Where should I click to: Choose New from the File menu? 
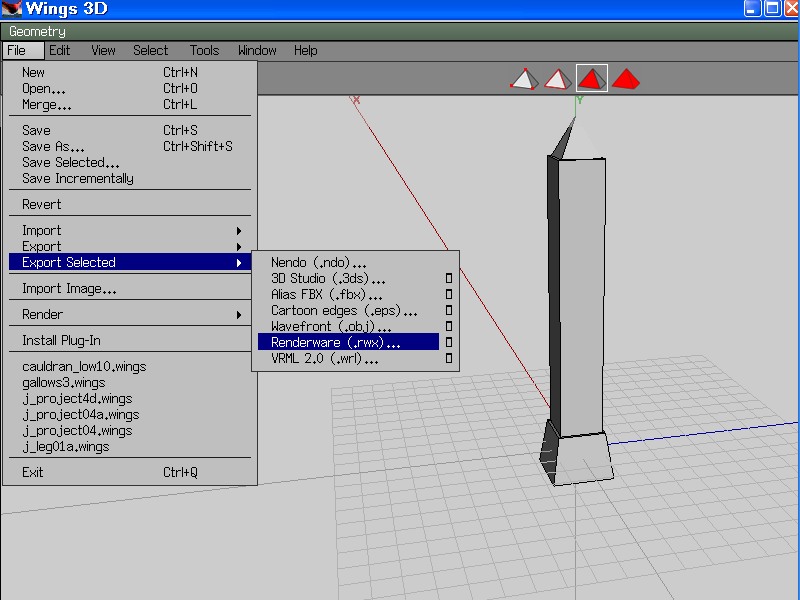pyautogui.click(x=130, y=72)
